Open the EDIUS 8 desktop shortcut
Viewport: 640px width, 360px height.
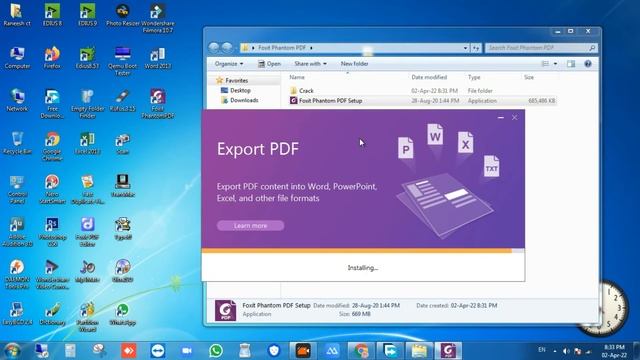pos(52,15)
